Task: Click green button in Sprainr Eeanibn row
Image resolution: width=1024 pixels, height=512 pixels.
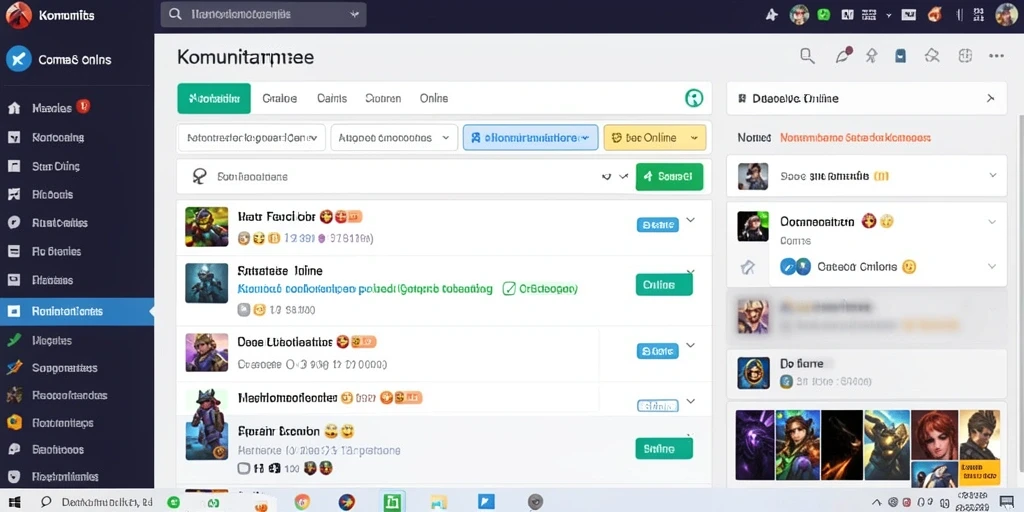Action: tap(664, 449)
